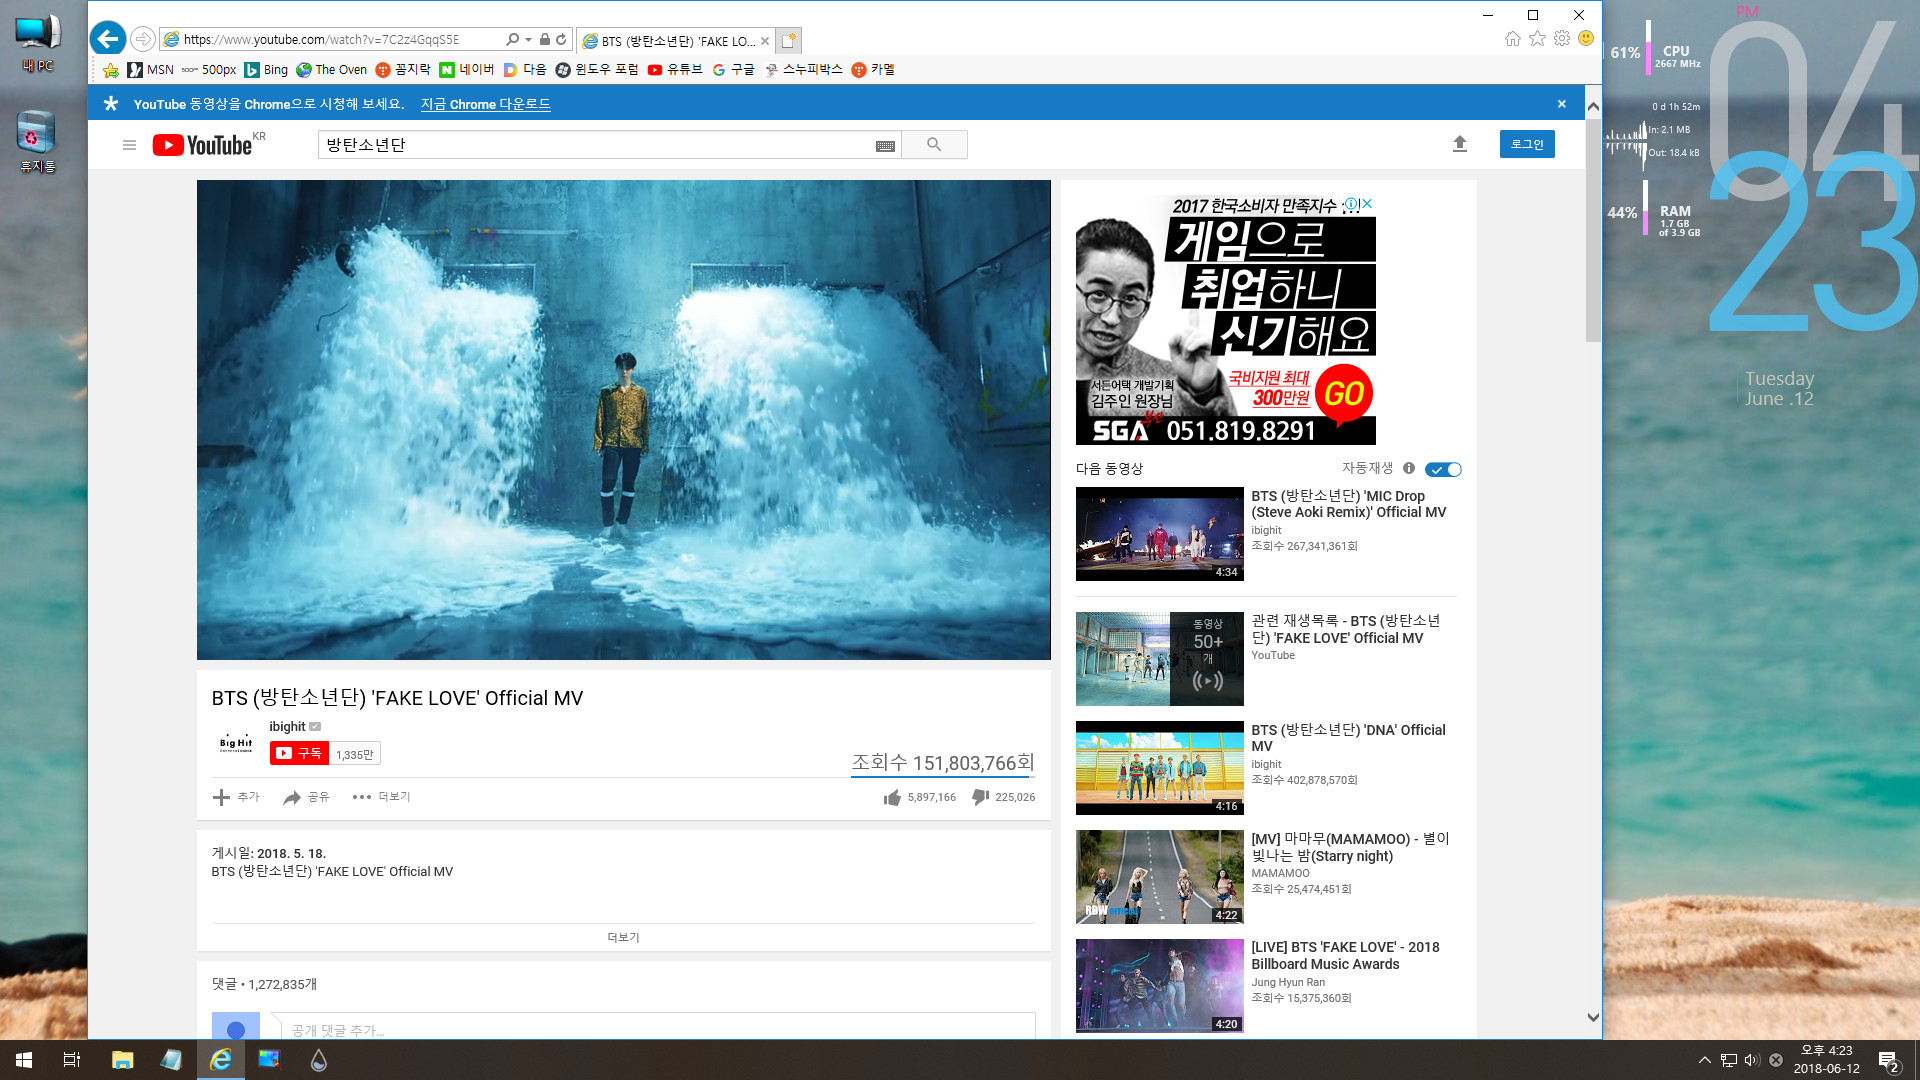Viewport: 1920px width, 1080px height.
Task: Click the Big Hit channel avatar
Action: [236, 742]
